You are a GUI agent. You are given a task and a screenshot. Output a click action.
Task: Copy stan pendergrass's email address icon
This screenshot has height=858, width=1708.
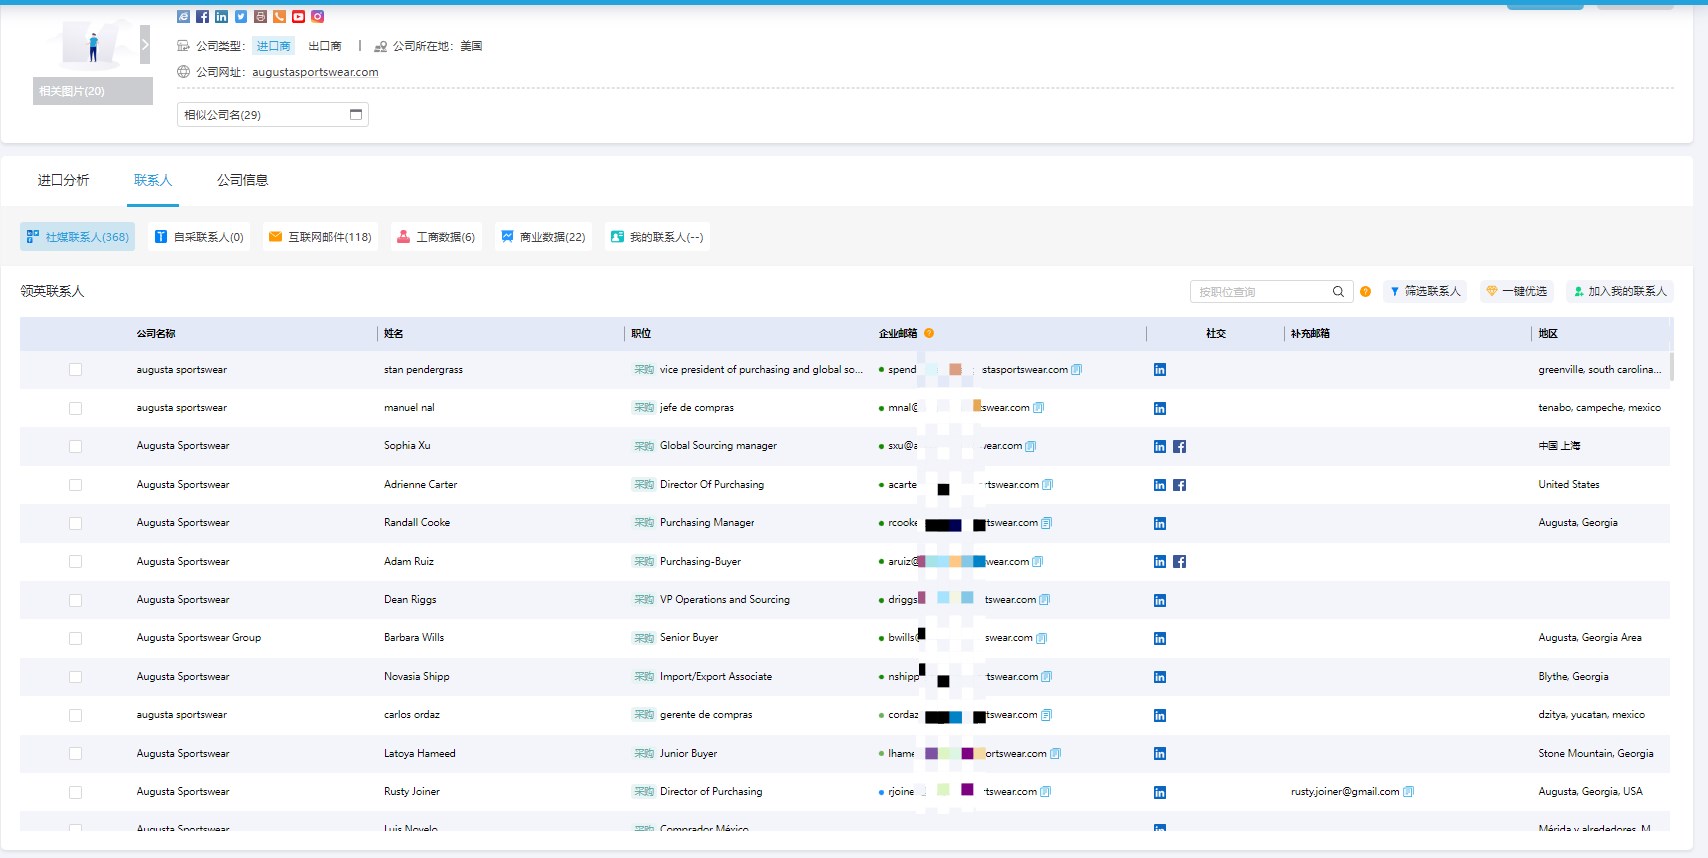[x=1077, y=370]
